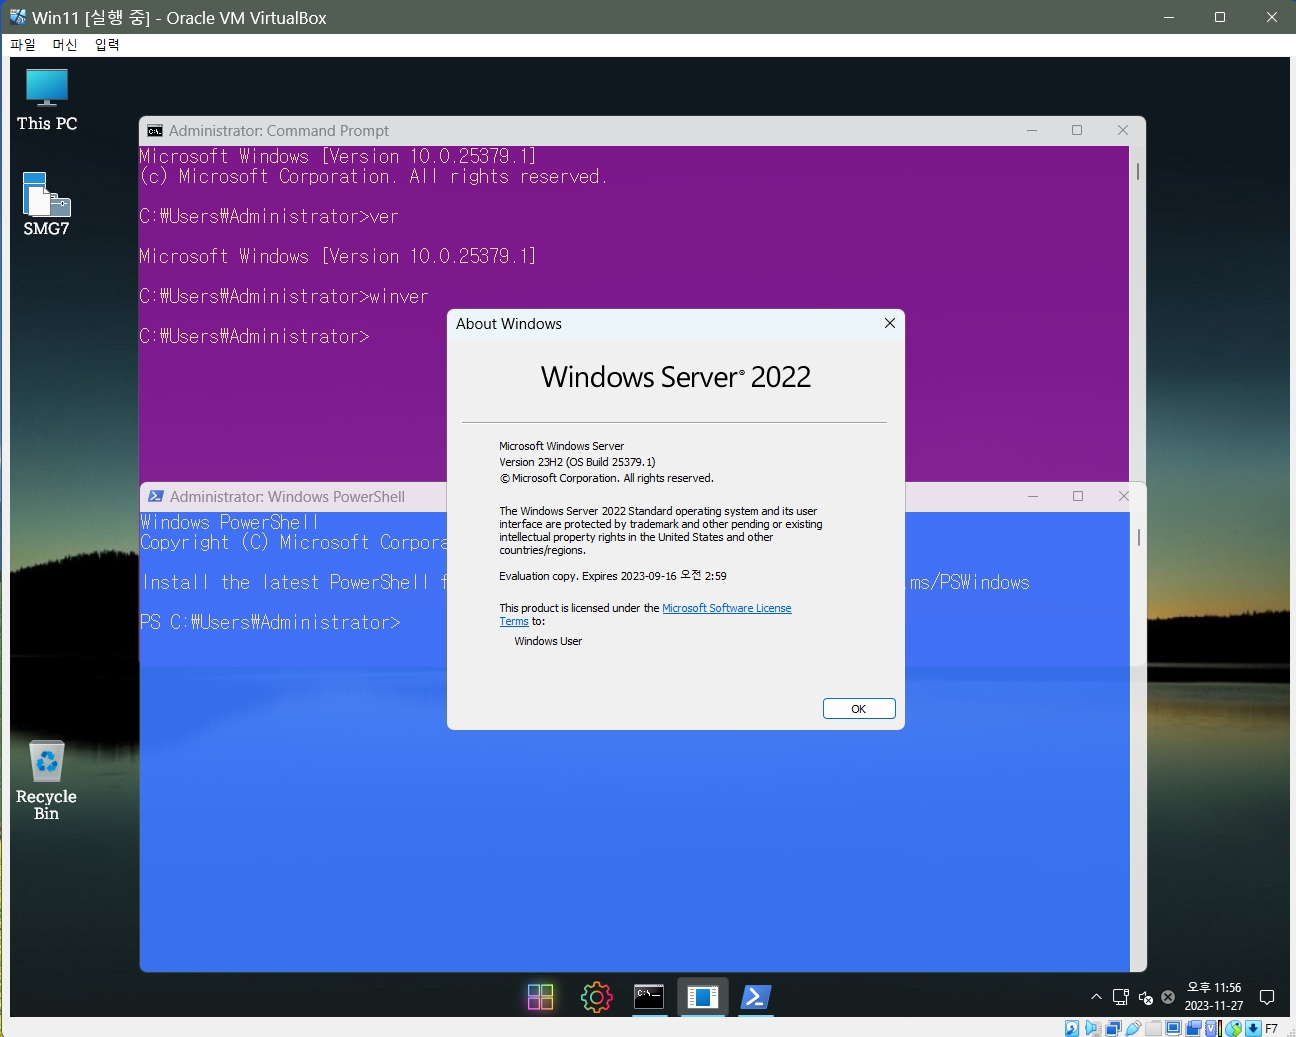
Task: Click the muted volume icon in the tray
Action: pos(1145,997)
